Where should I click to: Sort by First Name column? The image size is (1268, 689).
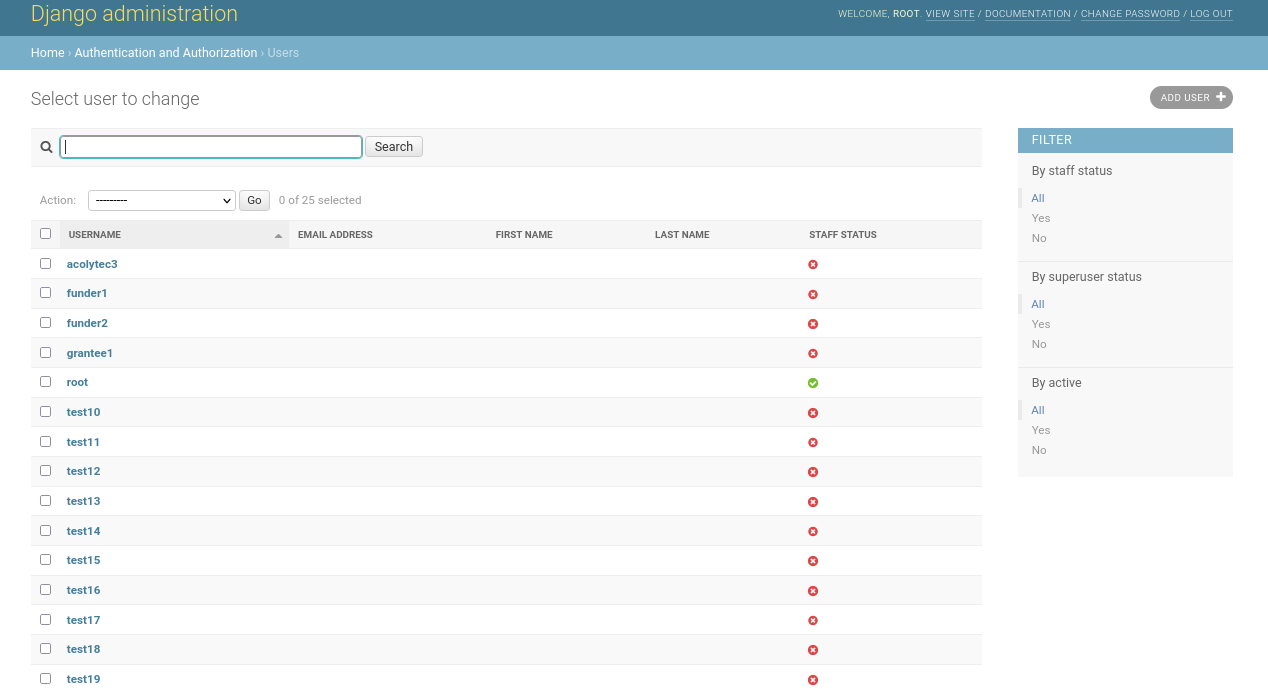click(524, 235)
